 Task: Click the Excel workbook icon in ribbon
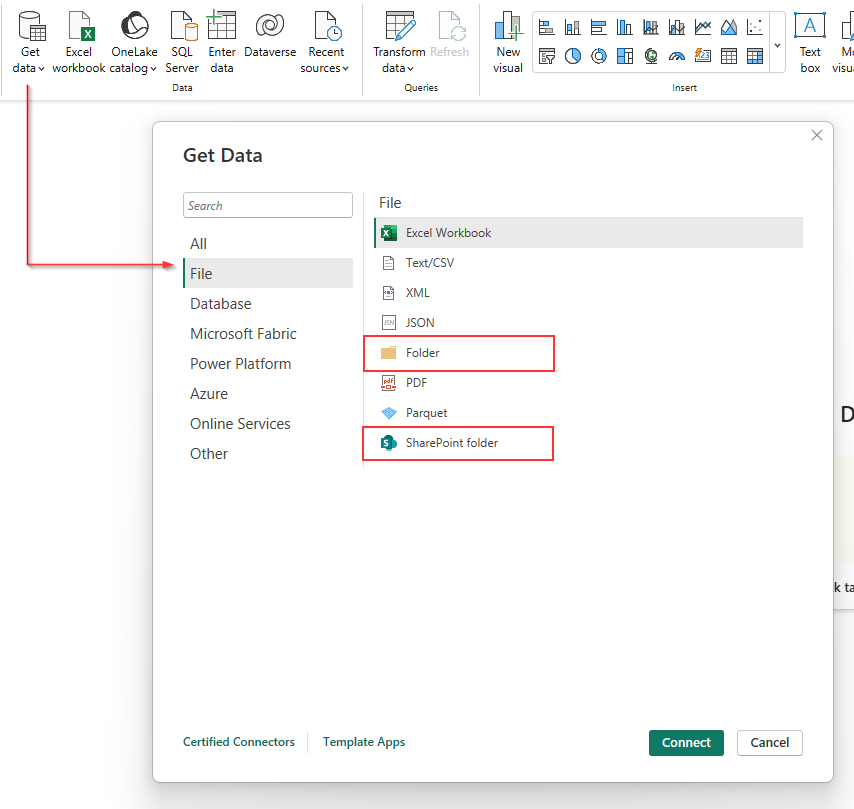point(79,27)
